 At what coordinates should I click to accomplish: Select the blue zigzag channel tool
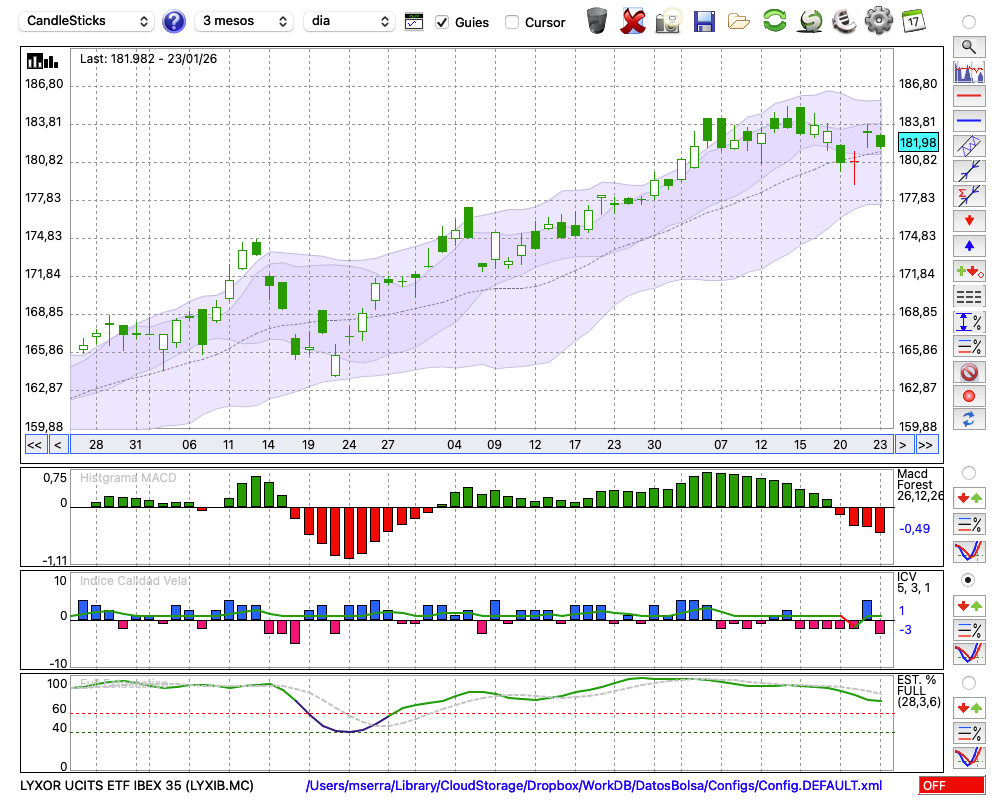969,146
